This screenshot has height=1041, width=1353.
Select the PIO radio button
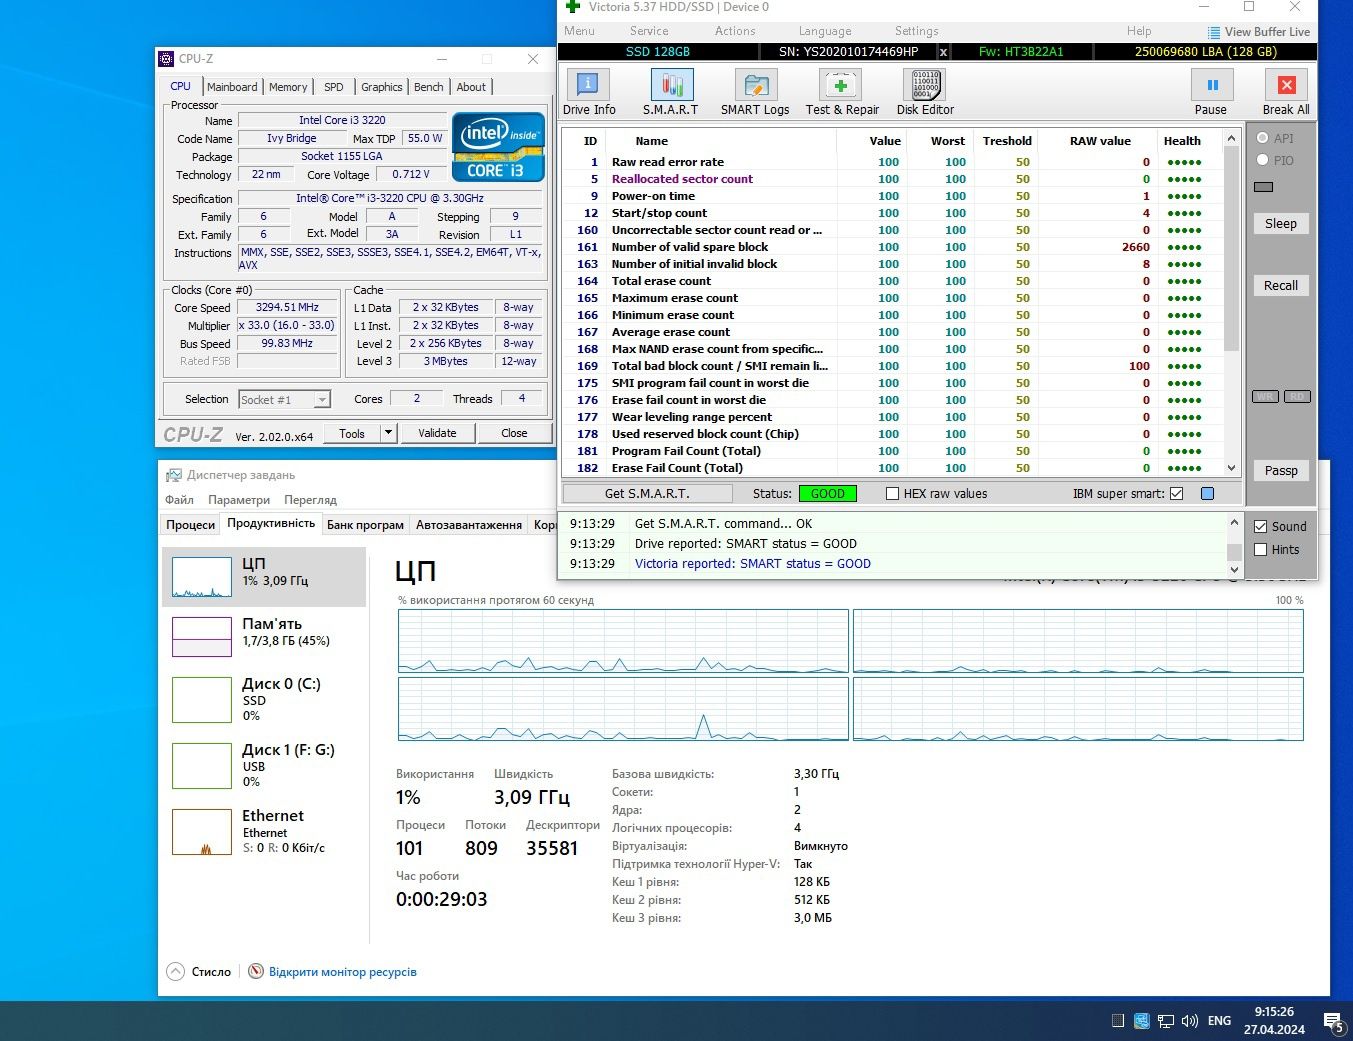pyautogui.click(x=1262, y=159)
